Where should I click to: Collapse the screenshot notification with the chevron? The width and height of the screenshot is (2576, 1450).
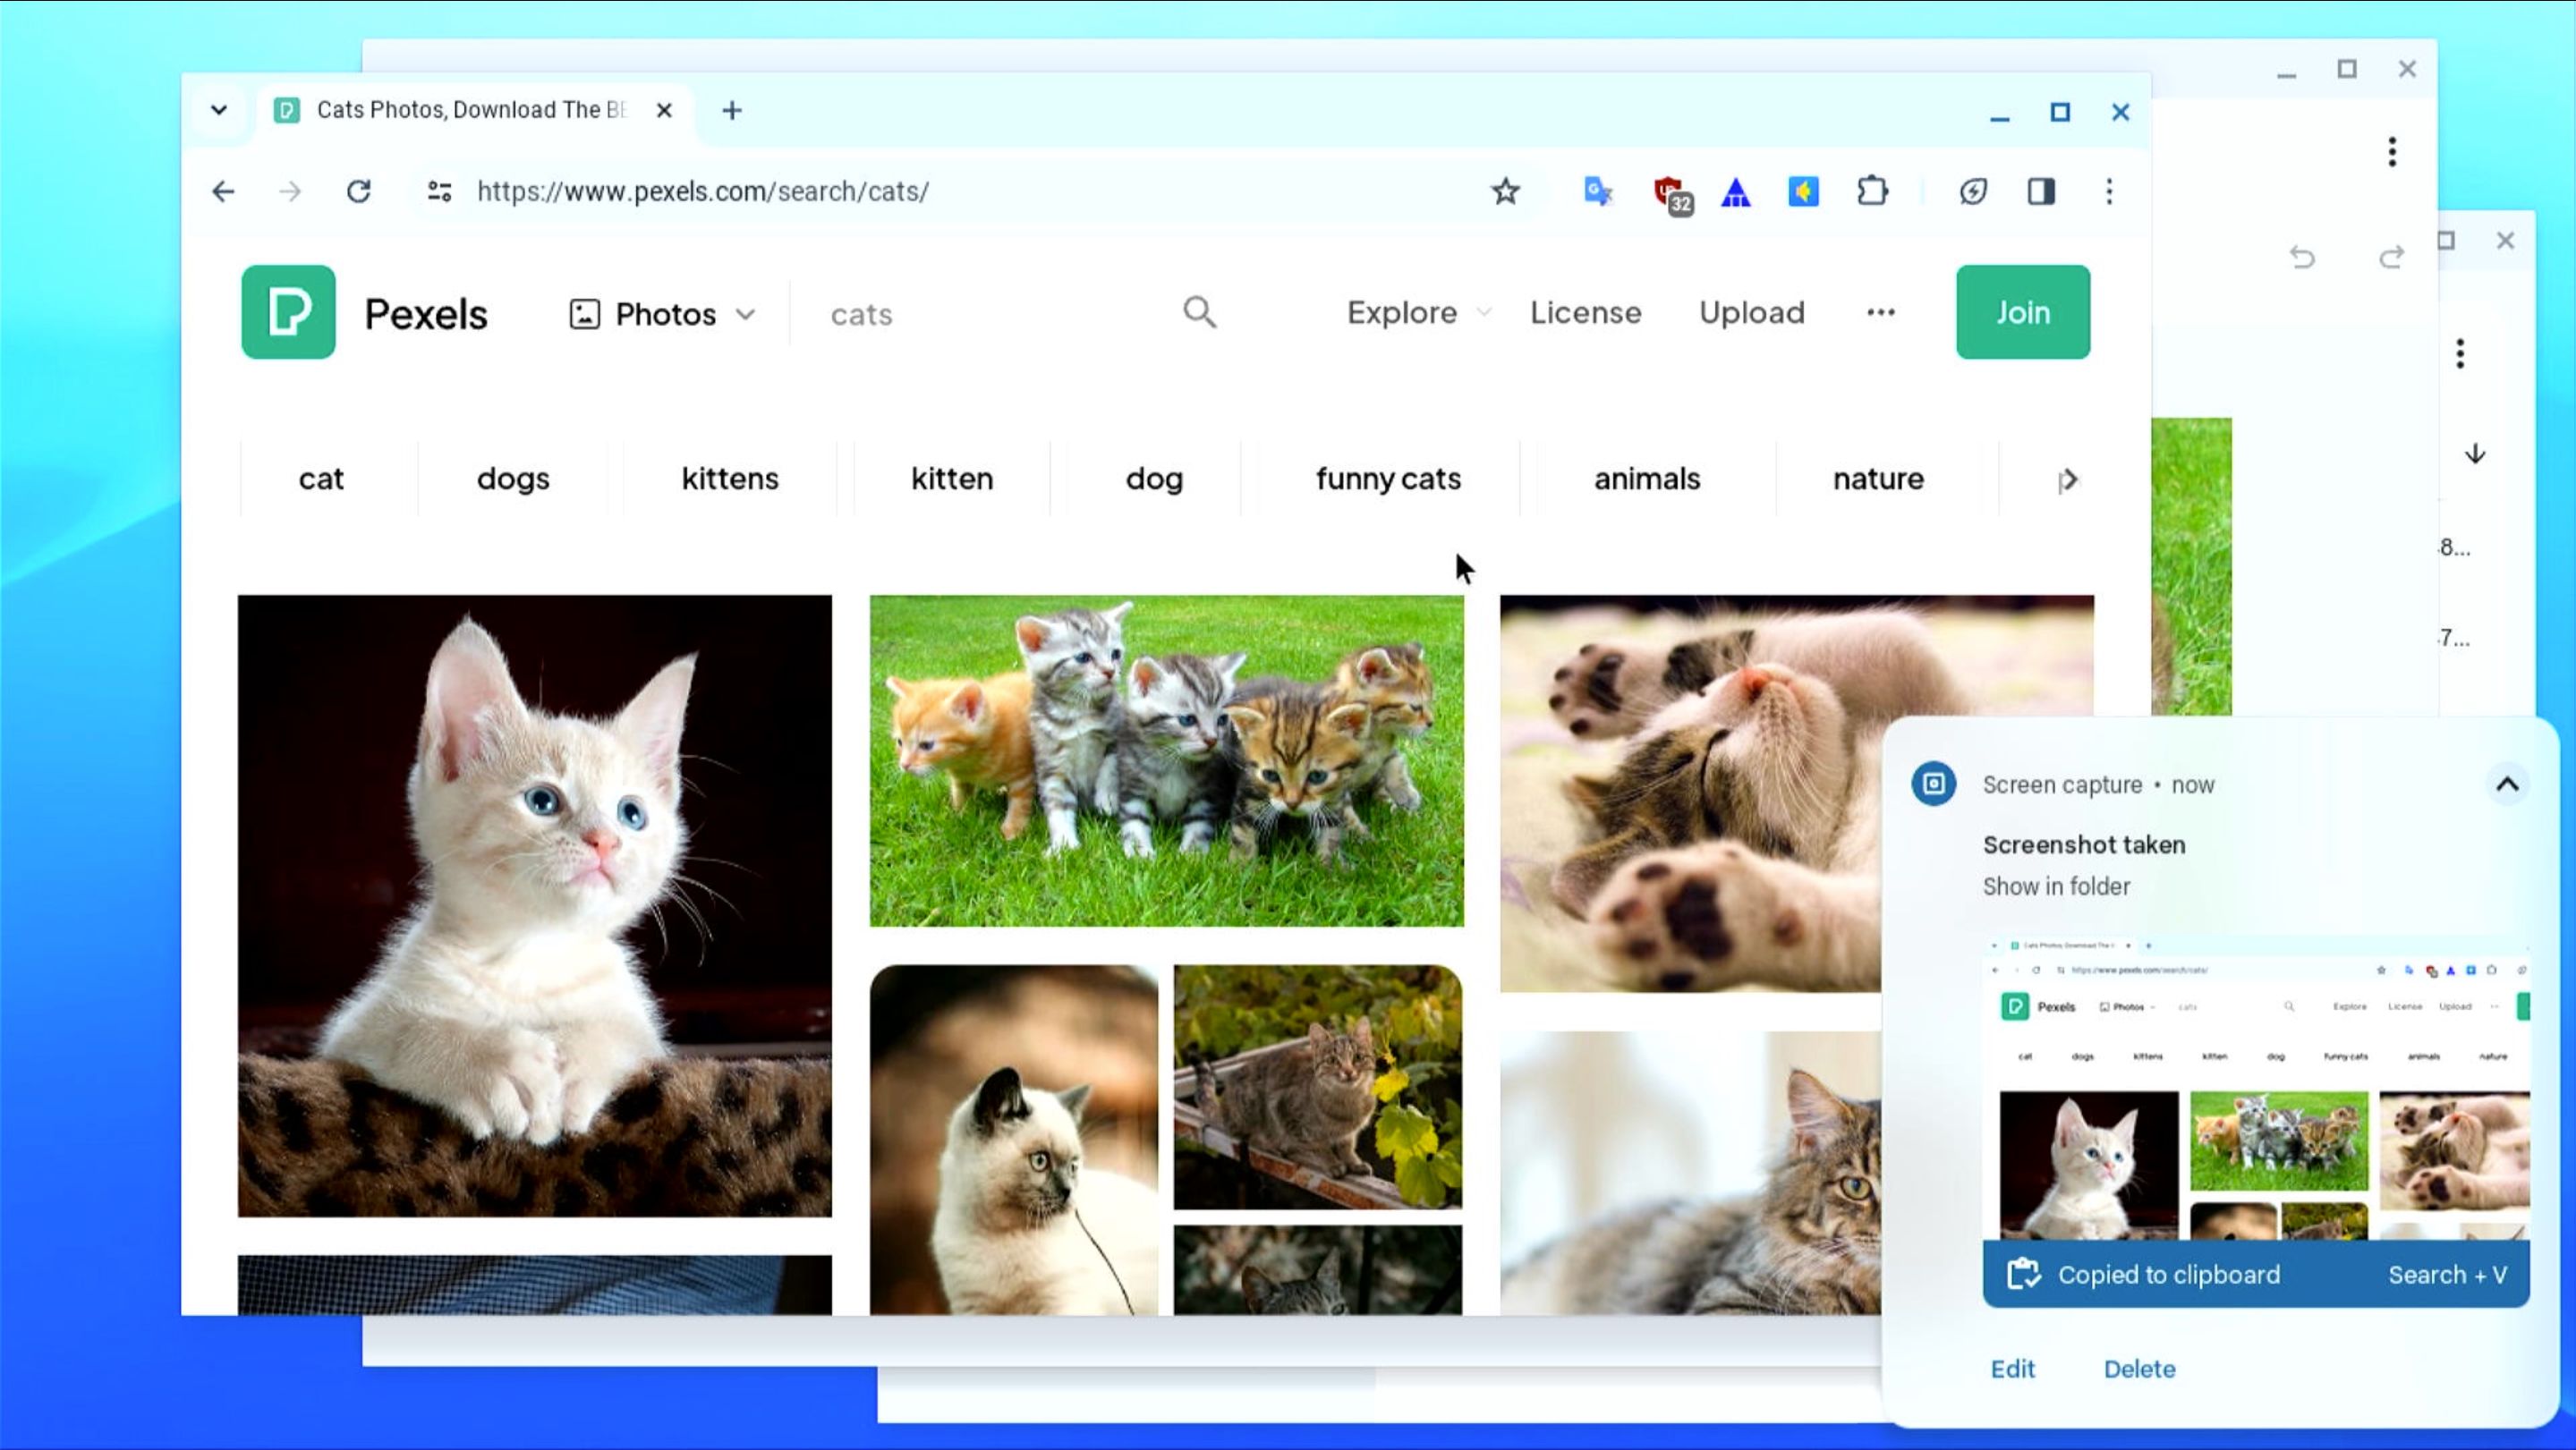click(x=2508, y=784)
